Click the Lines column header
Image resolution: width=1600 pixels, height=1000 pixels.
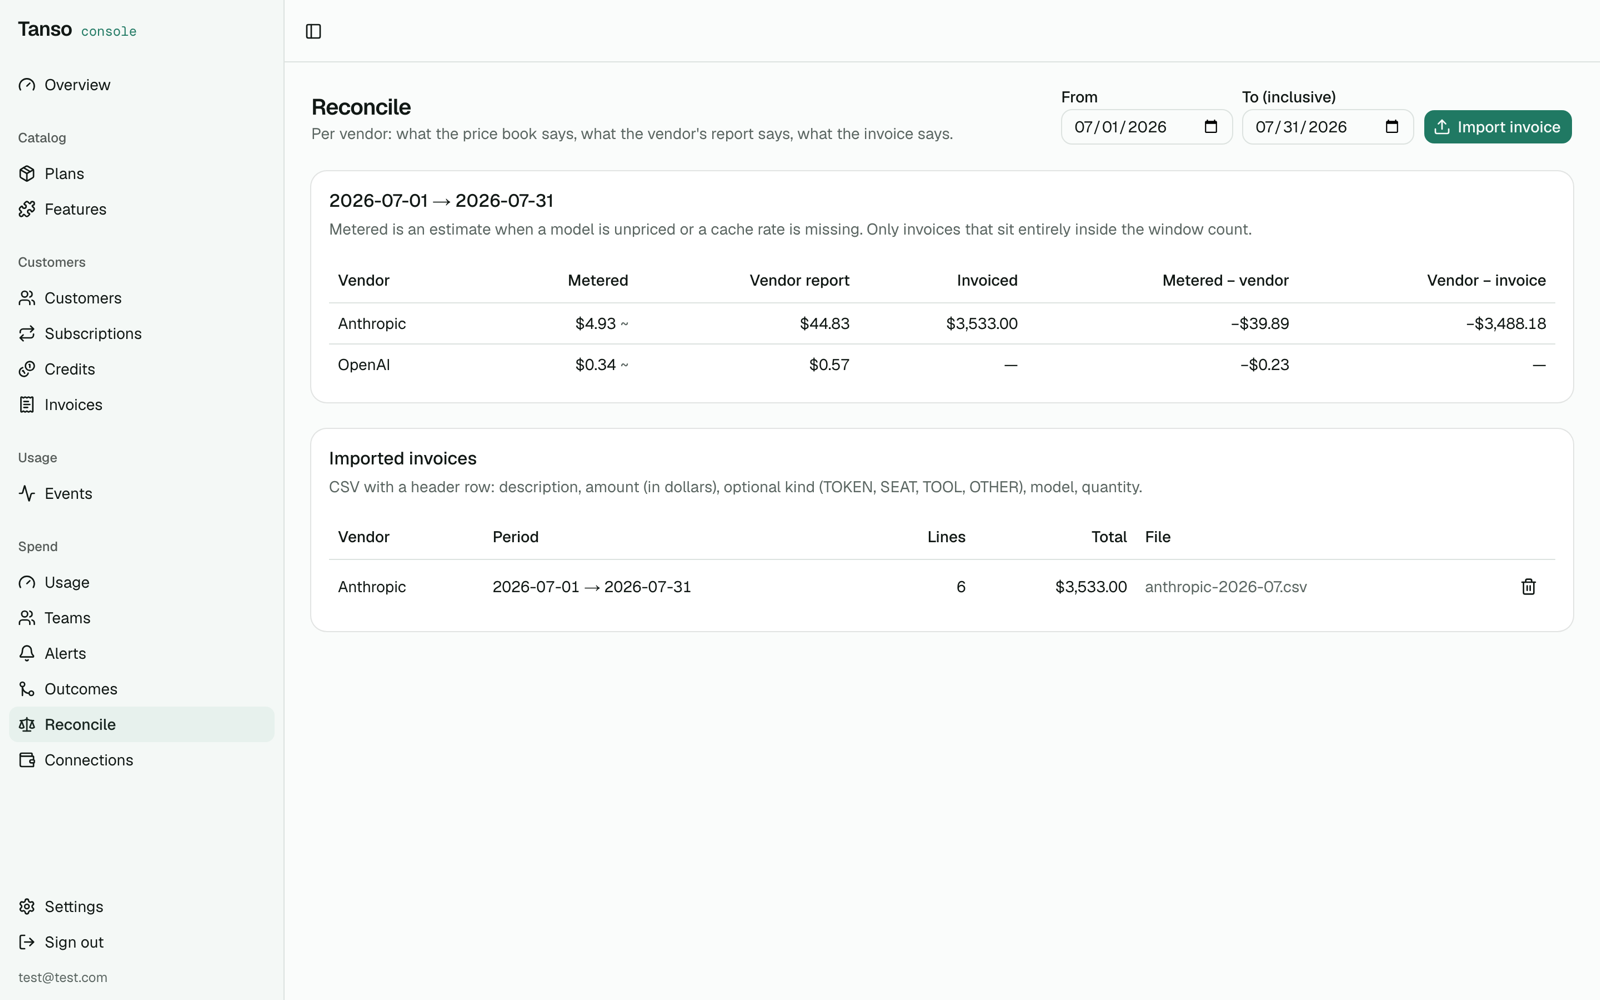pos(946,537)
